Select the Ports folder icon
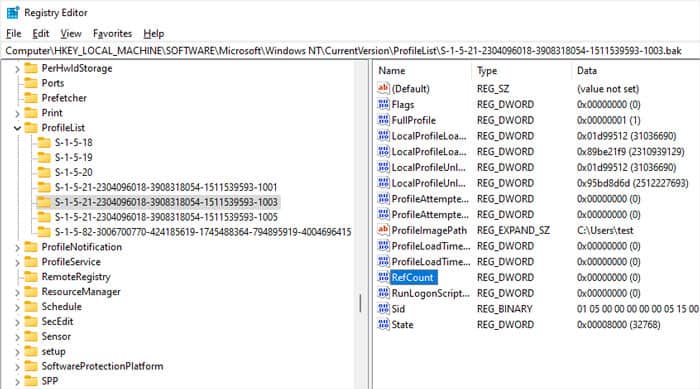Screen dimensions: 700x389 click(31, 83)
